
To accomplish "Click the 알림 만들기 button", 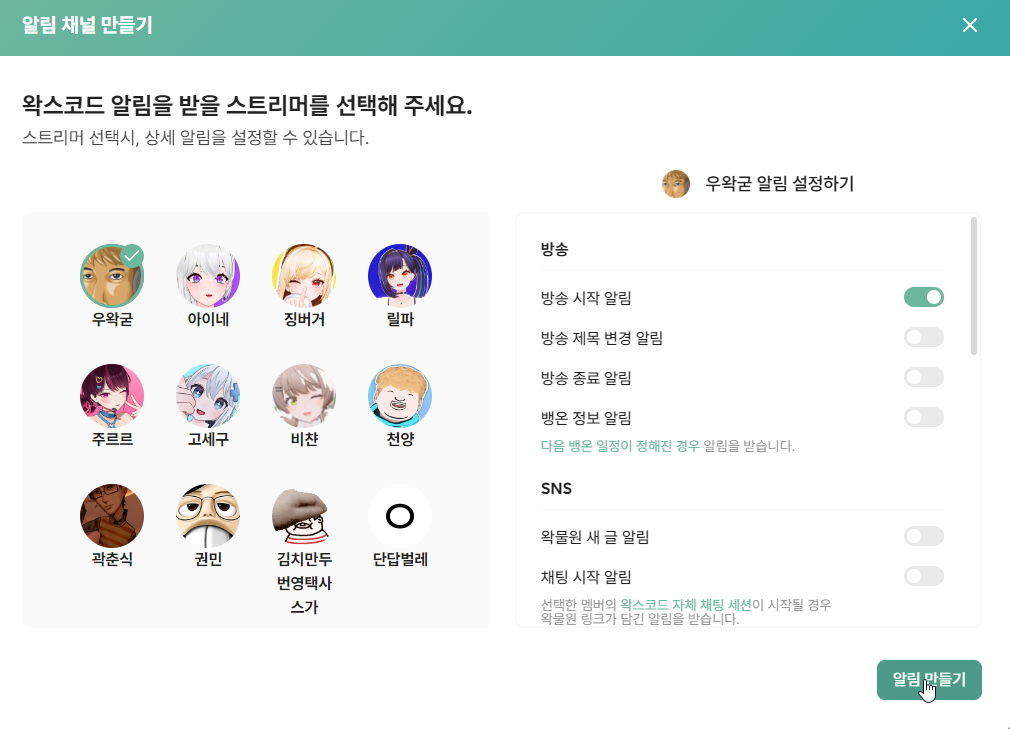I will pos(929,679).
